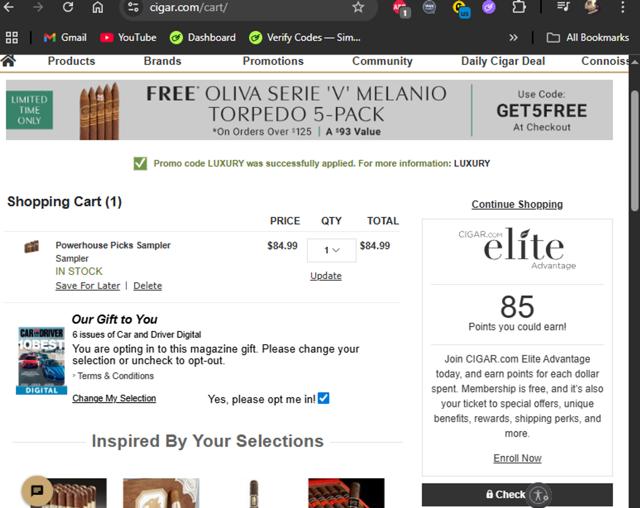Expand Terms & Conditions for magazine gift
640x508 pixels.
pyautogui.click(x=116, y=376)
